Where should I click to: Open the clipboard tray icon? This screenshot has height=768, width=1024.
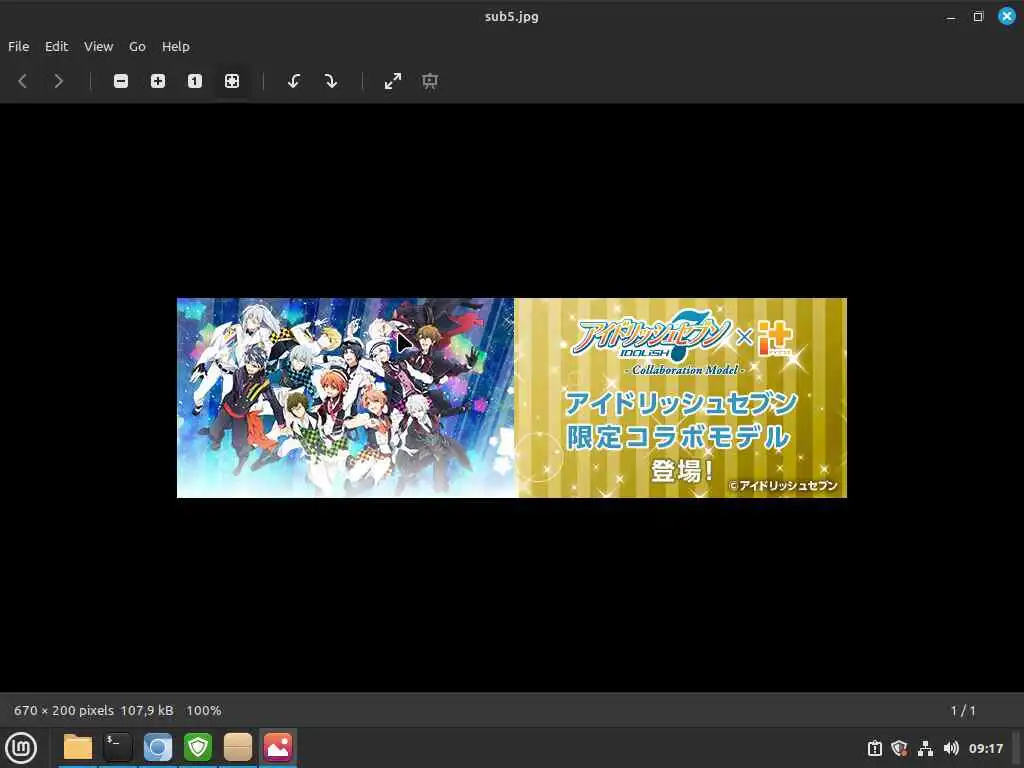874,748
